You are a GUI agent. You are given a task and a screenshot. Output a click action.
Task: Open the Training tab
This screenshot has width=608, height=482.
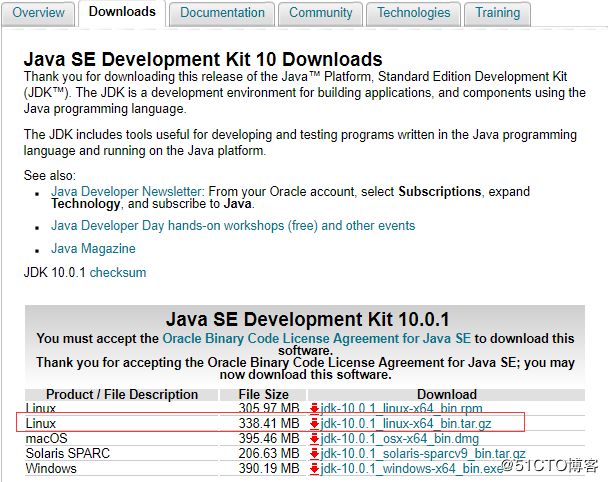tap(497, 13)
